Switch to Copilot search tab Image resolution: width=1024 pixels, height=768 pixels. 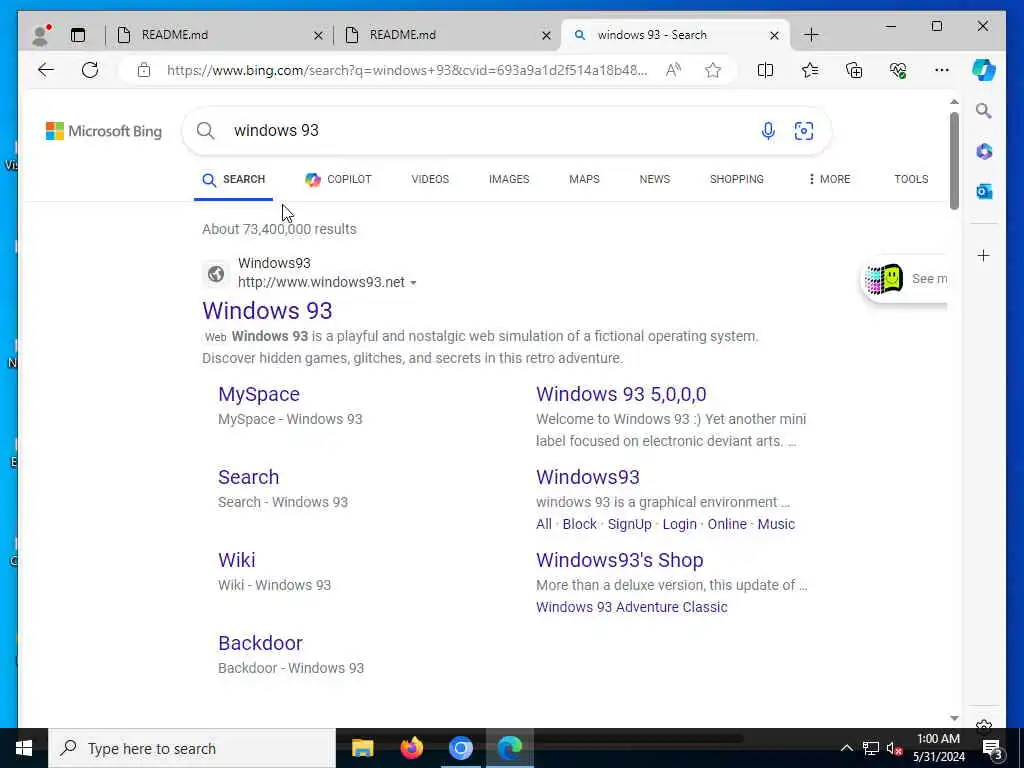[x=338, y=180]
